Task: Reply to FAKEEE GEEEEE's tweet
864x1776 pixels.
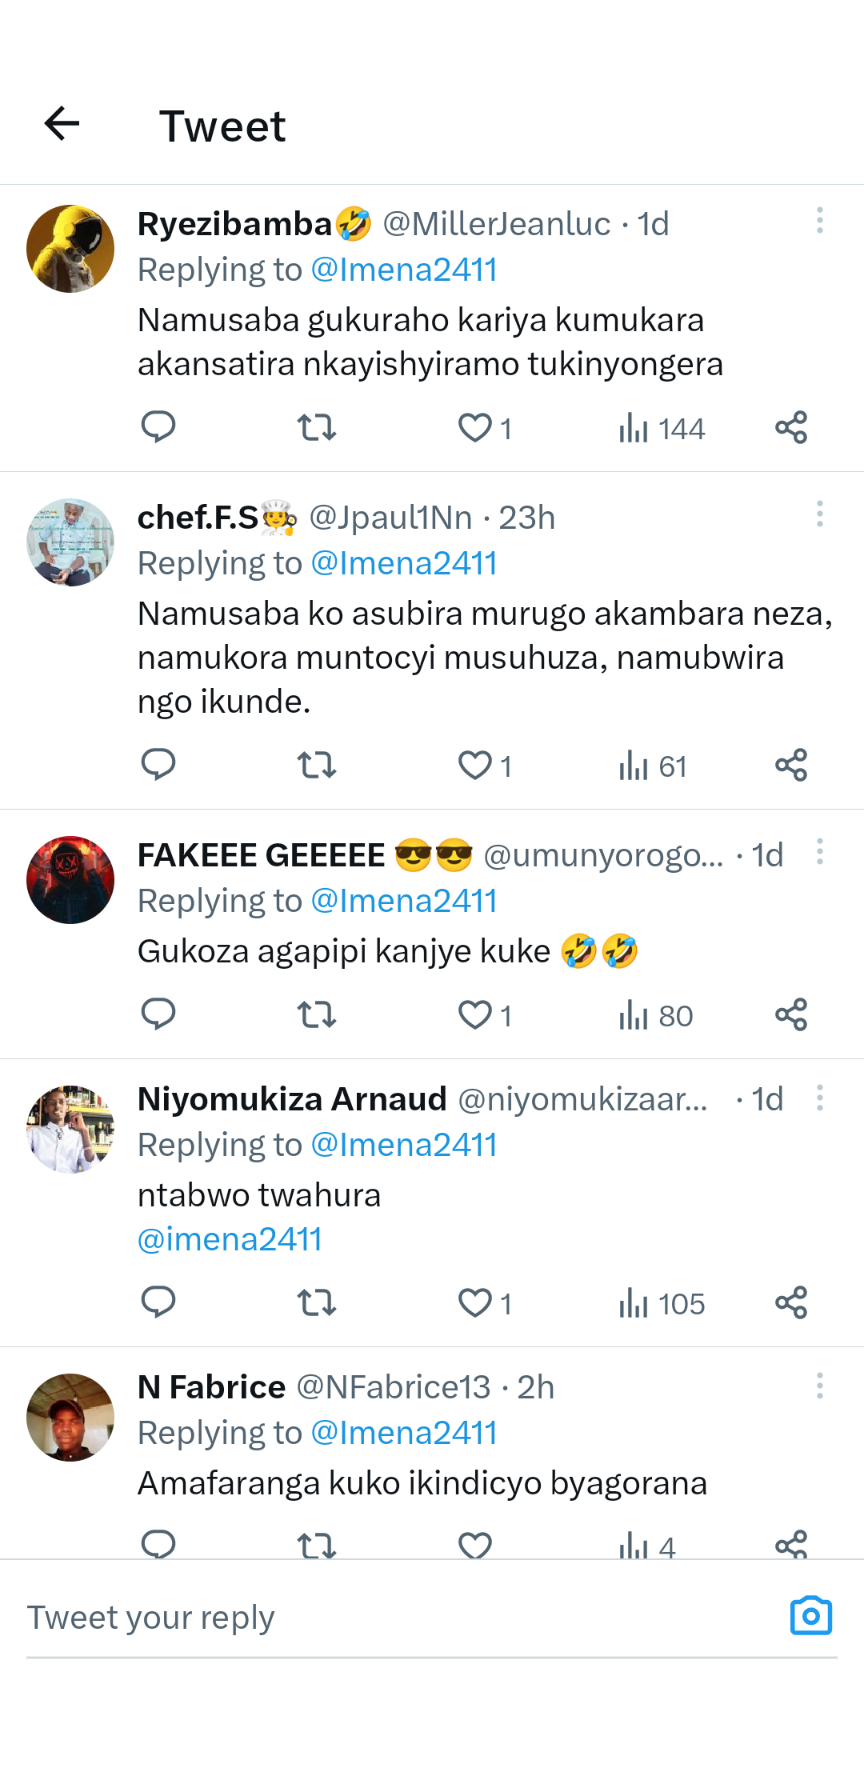Action: (x=158, y=1015)
